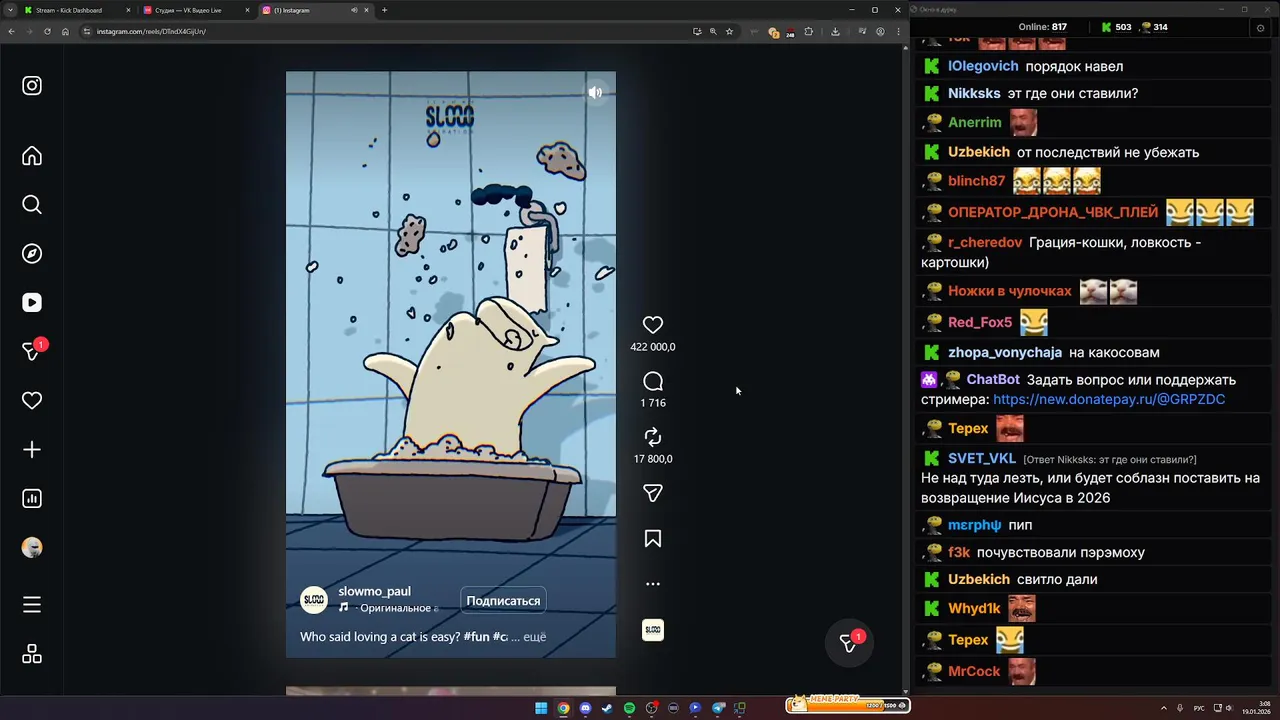Open slowmo_paul profile name link
Viewport: 1280px width, 720px height.
click(374, 591)
